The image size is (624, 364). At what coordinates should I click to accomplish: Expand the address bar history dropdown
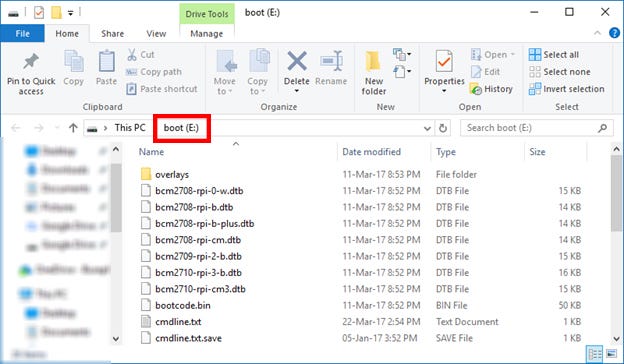point(427,128)
